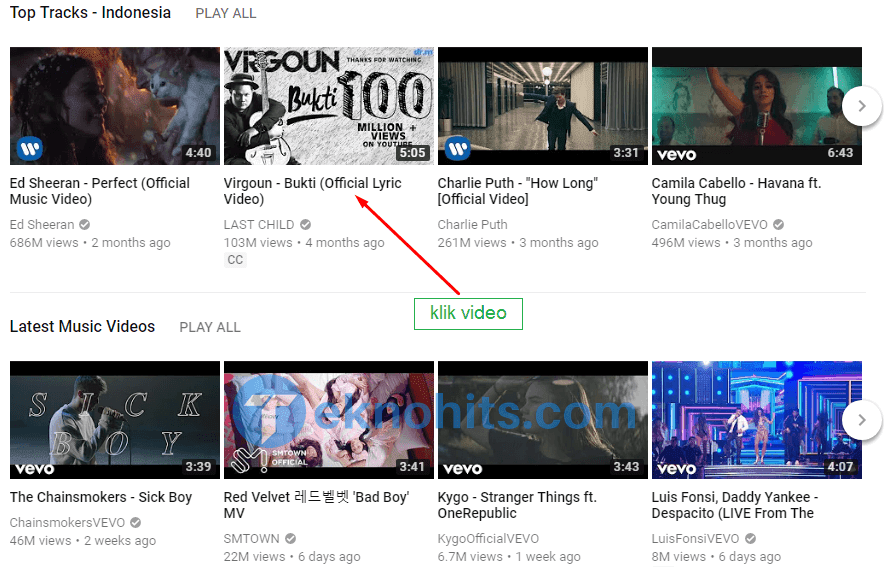Click '46M views • 2 weeks ago' text
The image size is (887, 567).
[83, 540]
